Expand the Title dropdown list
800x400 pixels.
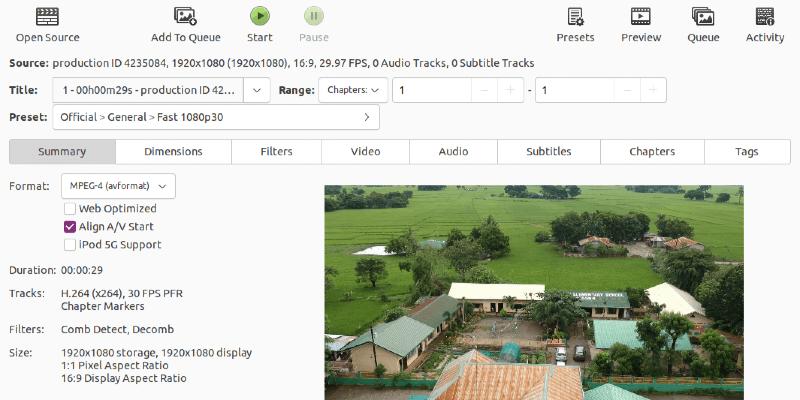(x=256, y=90)
